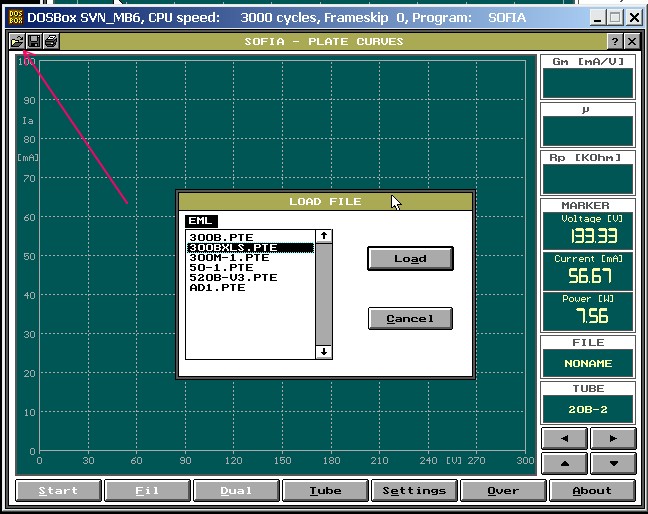The image size is (648, 514).
Task: Pick the 520B-V3.PTE file entry
Action: point(233,277)
